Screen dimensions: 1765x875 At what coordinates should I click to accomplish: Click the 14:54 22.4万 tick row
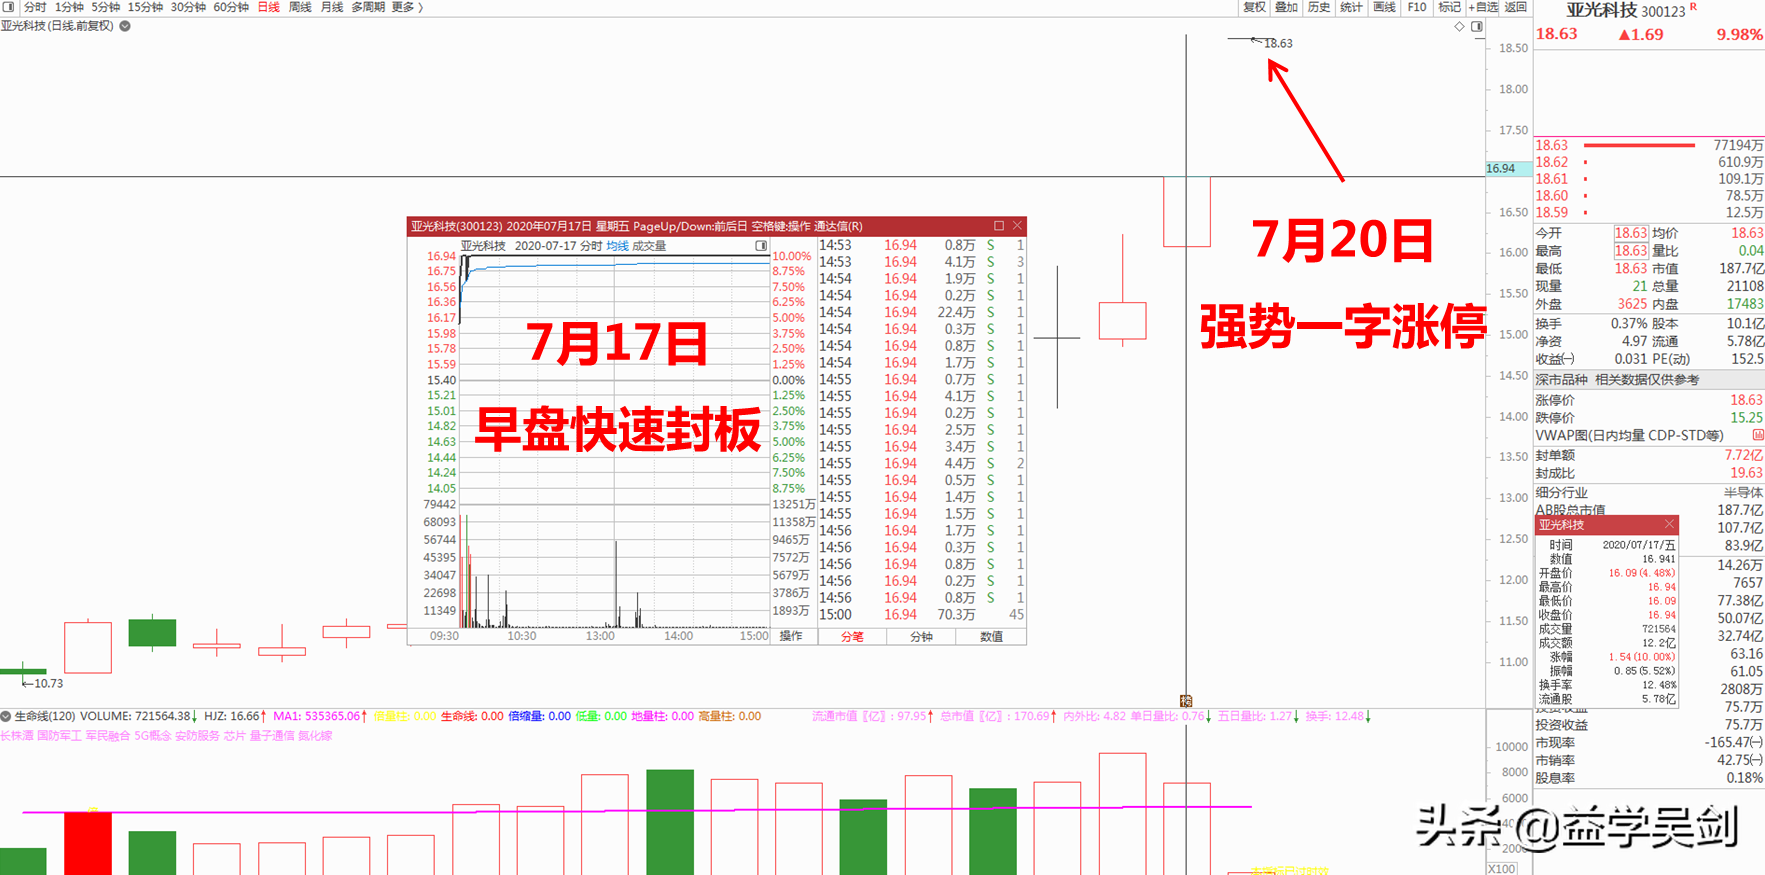point(921,312)
